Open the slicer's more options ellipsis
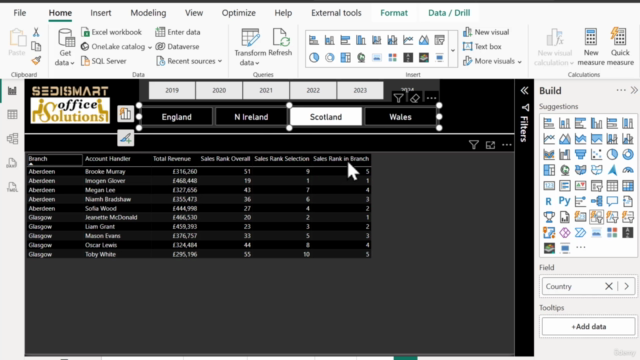This screenshot has height=360, width=640. tap(431, 98)
